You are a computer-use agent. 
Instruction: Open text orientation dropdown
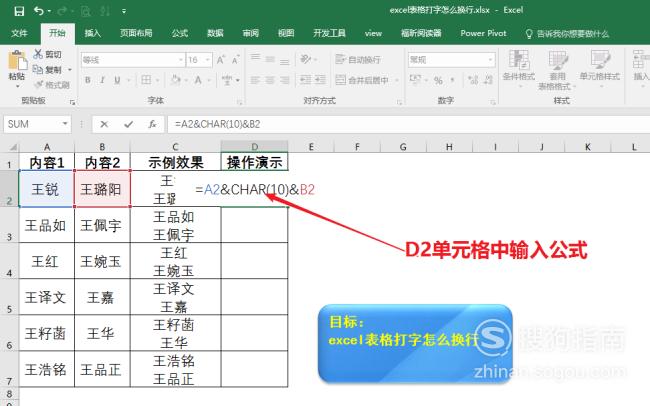click(x=308, y=59)
